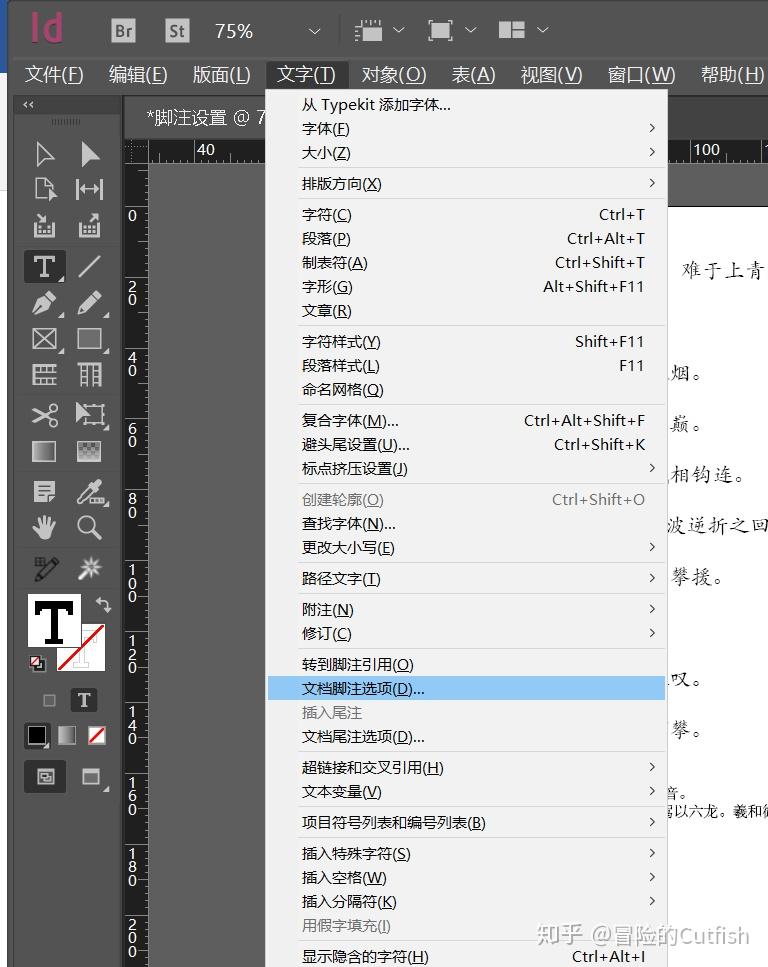Collapse the tools panel double arrow
768x967 pixels.
pyautogui.click(x=28, y=105)
